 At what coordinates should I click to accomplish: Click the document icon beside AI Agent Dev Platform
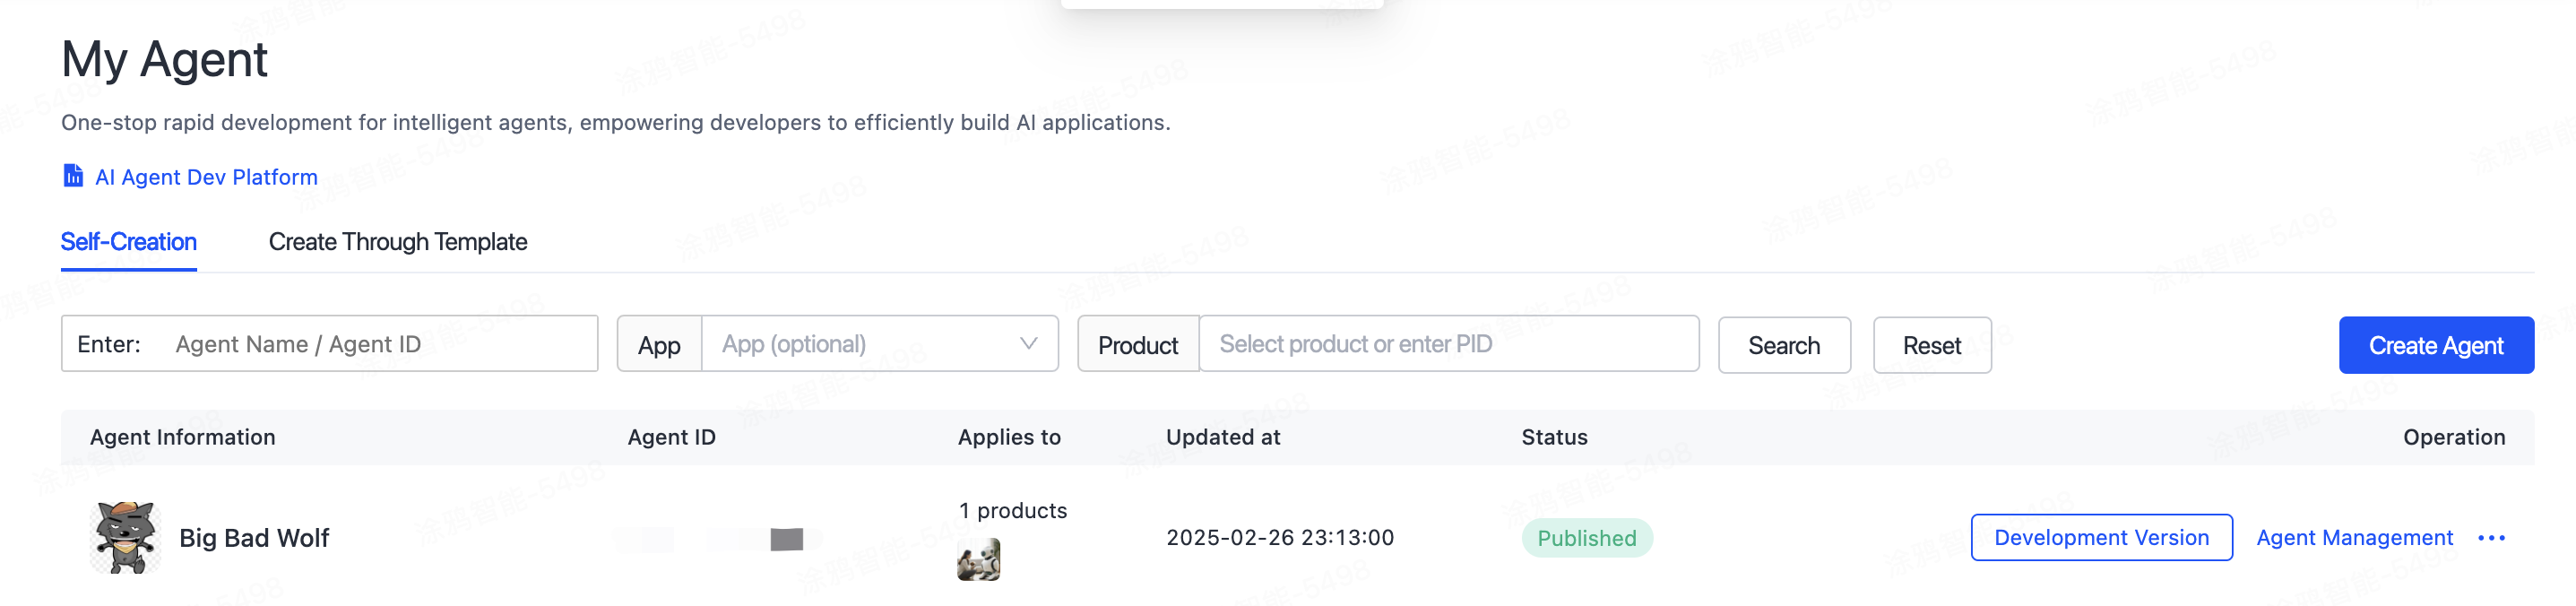click(73, 176)
